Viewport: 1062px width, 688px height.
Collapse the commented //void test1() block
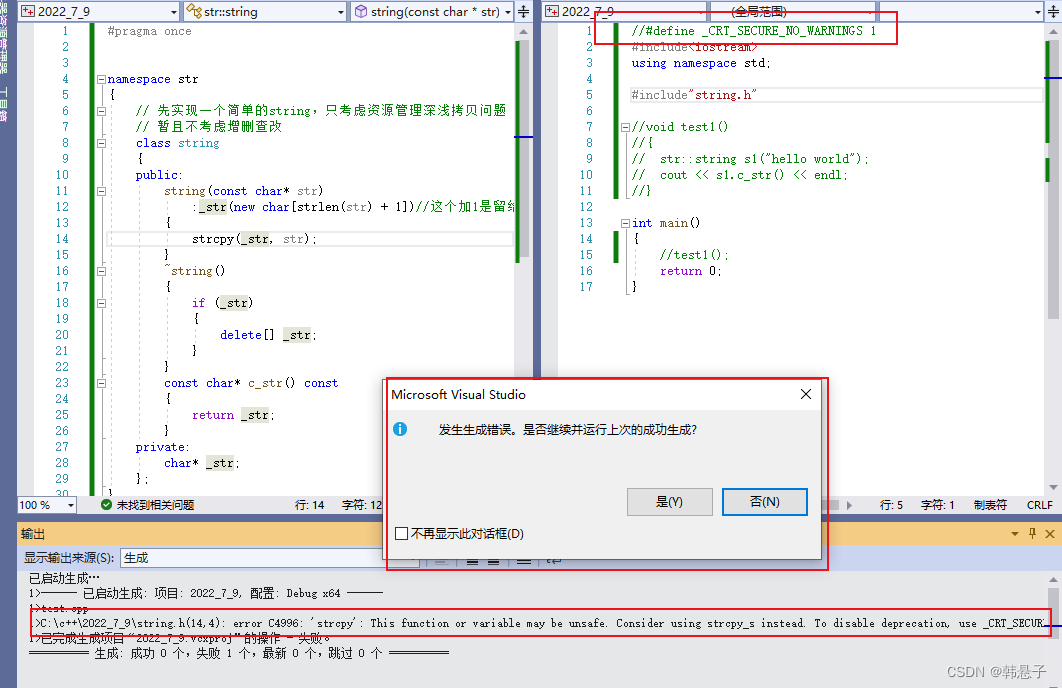click(626, 127)
